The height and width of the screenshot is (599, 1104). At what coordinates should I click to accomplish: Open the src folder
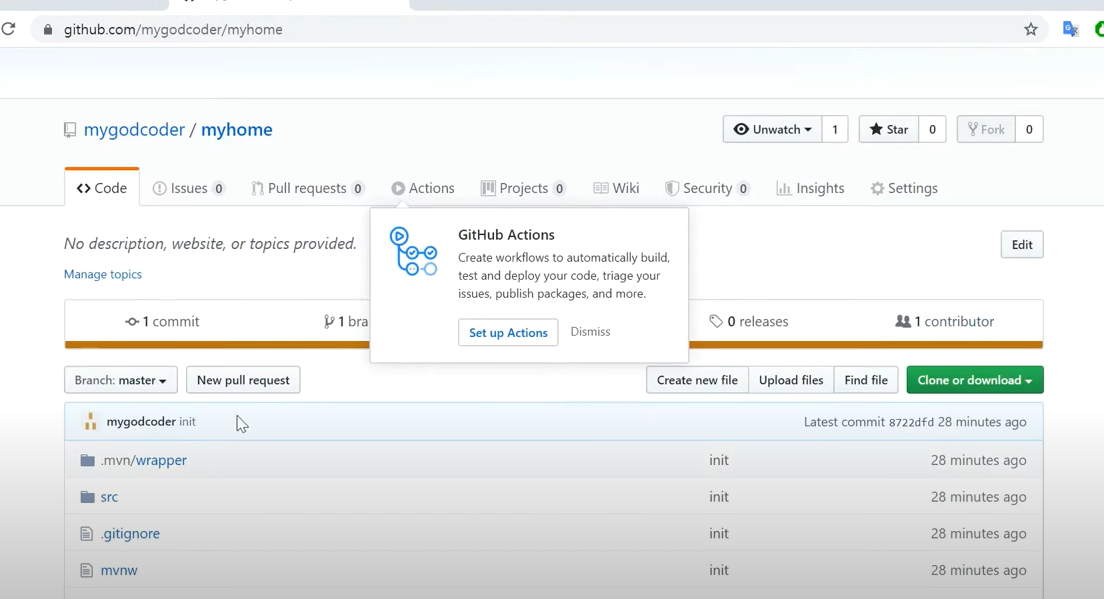pyautogui.click(x=109, y=497)
